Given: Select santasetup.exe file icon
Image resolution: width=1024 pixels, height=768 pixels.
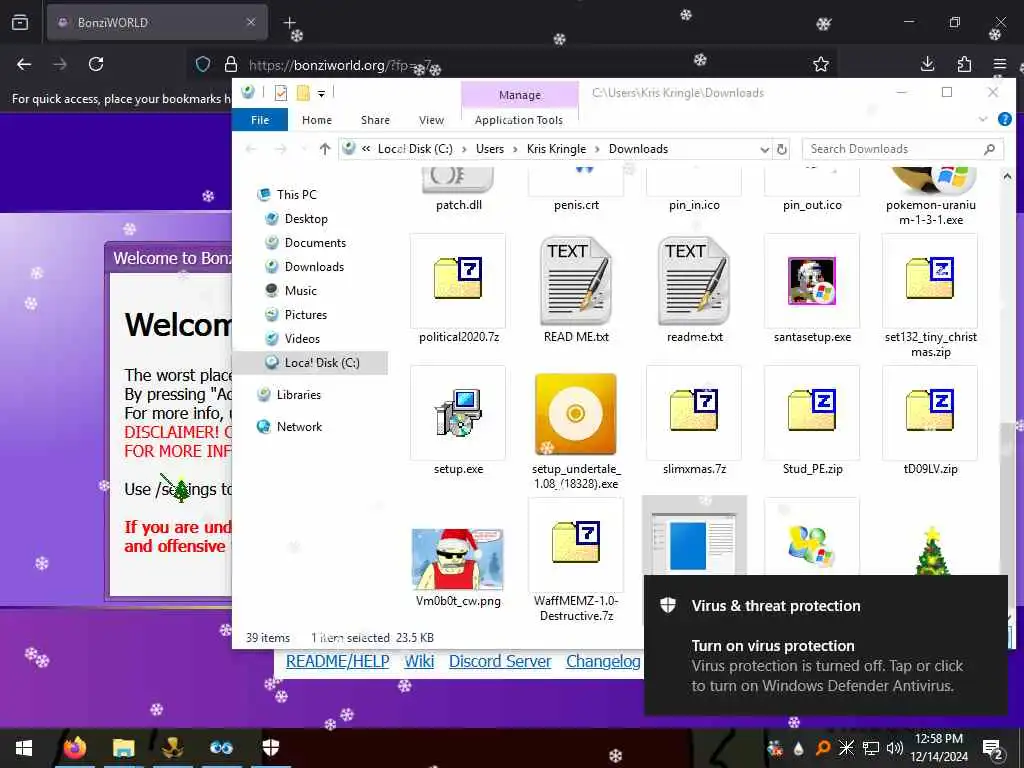Looking at the screenshot, I should 812,281.
